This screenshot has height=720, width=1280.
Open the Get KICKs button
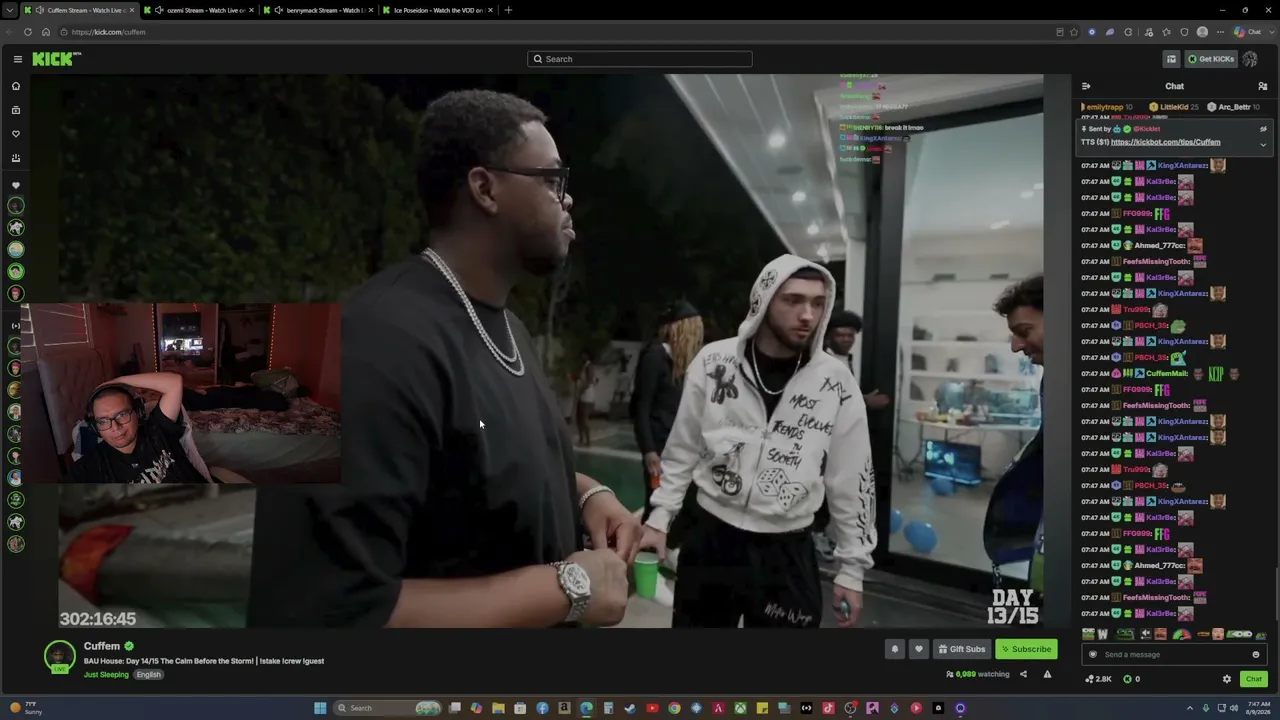tap(1210, 59)
